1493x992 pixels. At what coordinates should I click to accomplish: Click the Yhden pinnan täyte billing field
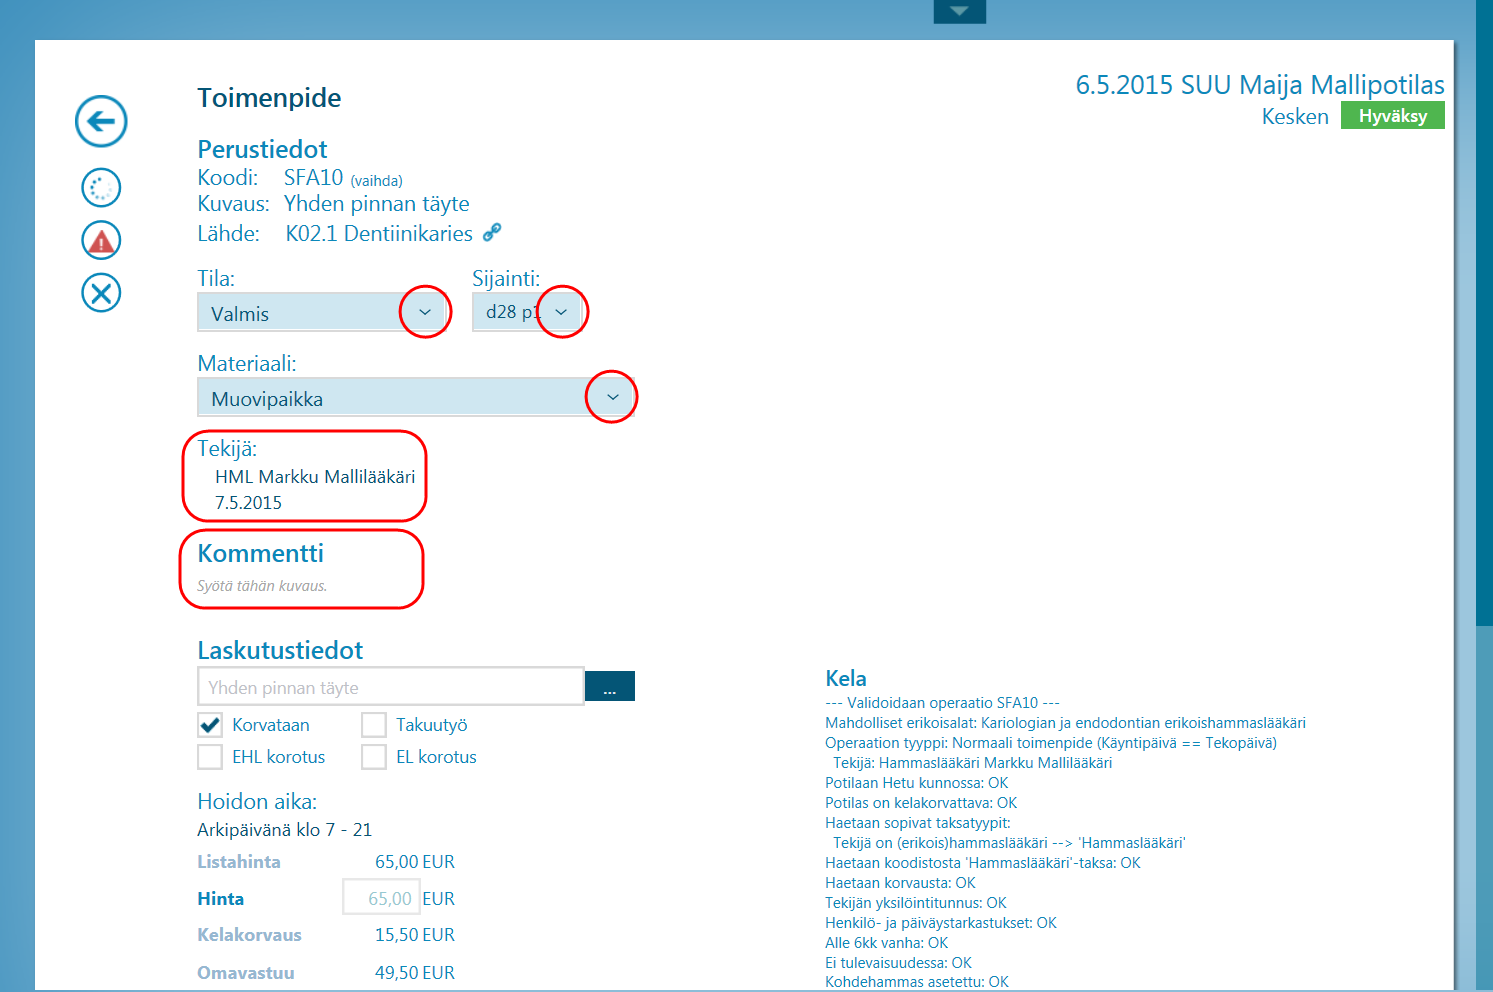point(391,687)
